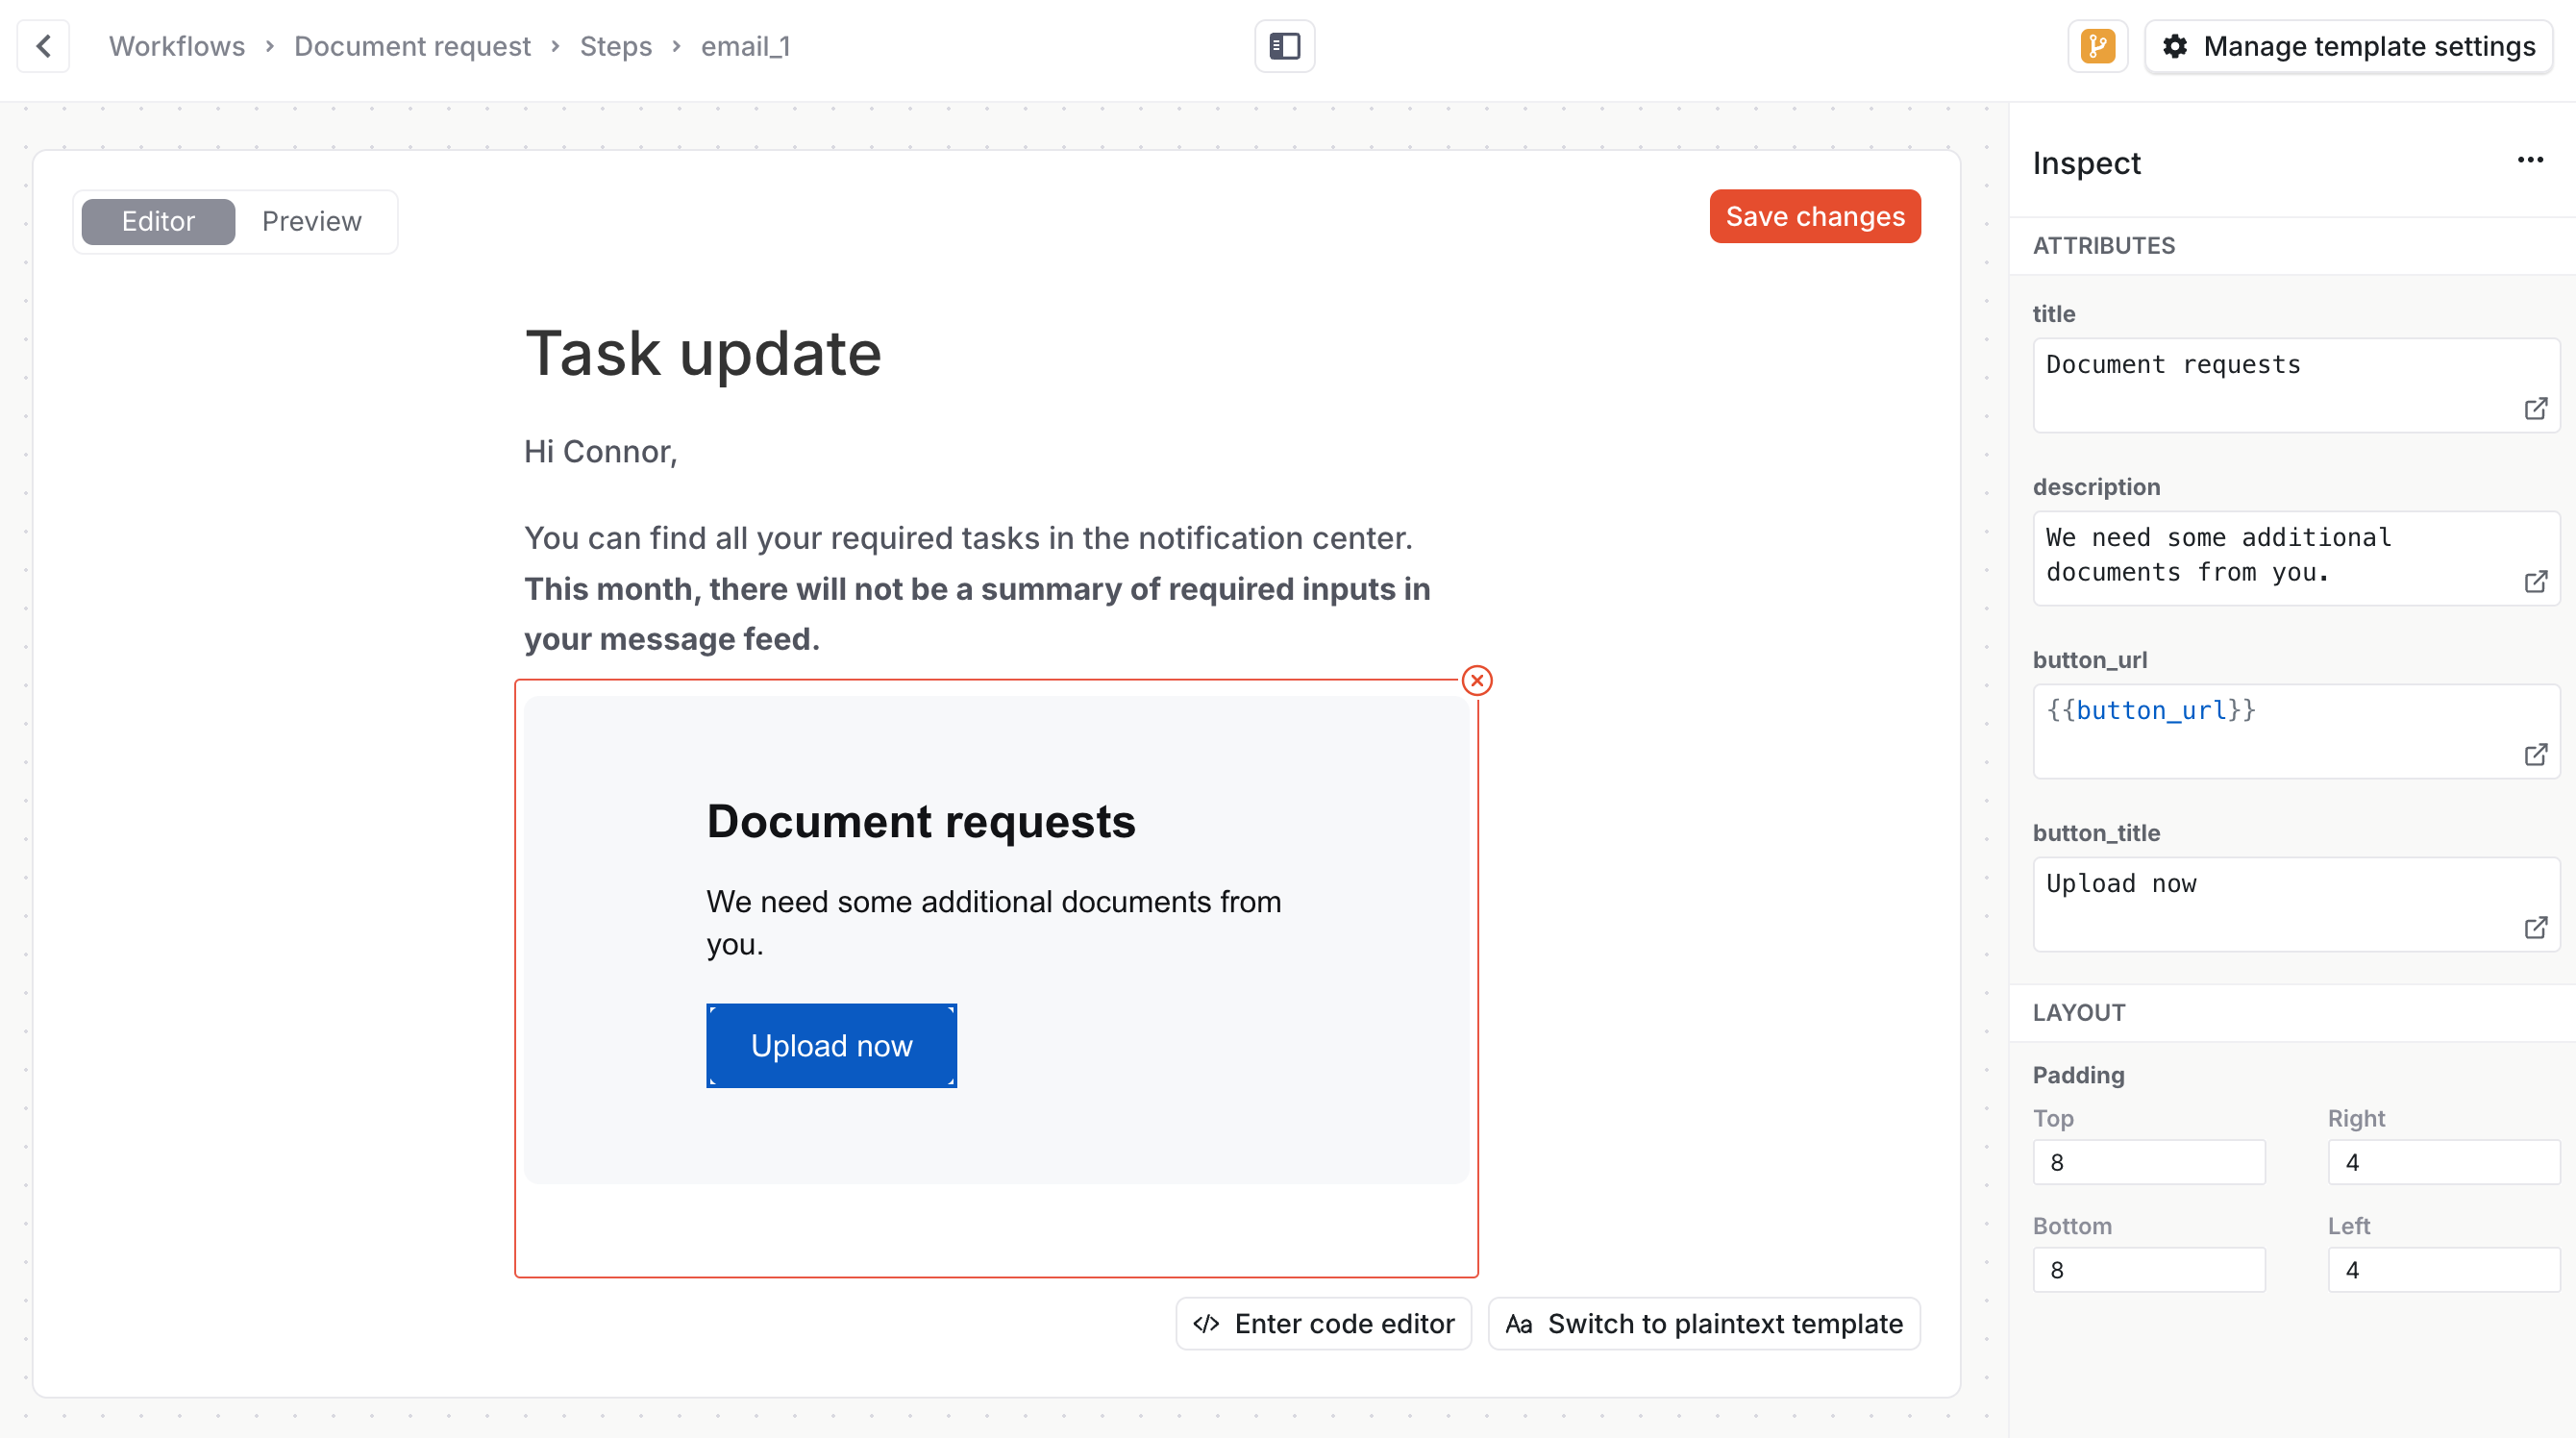Switch to the Preview tab
Image resolution: width=2576 pixels, height=1438 pixels.
311,221
